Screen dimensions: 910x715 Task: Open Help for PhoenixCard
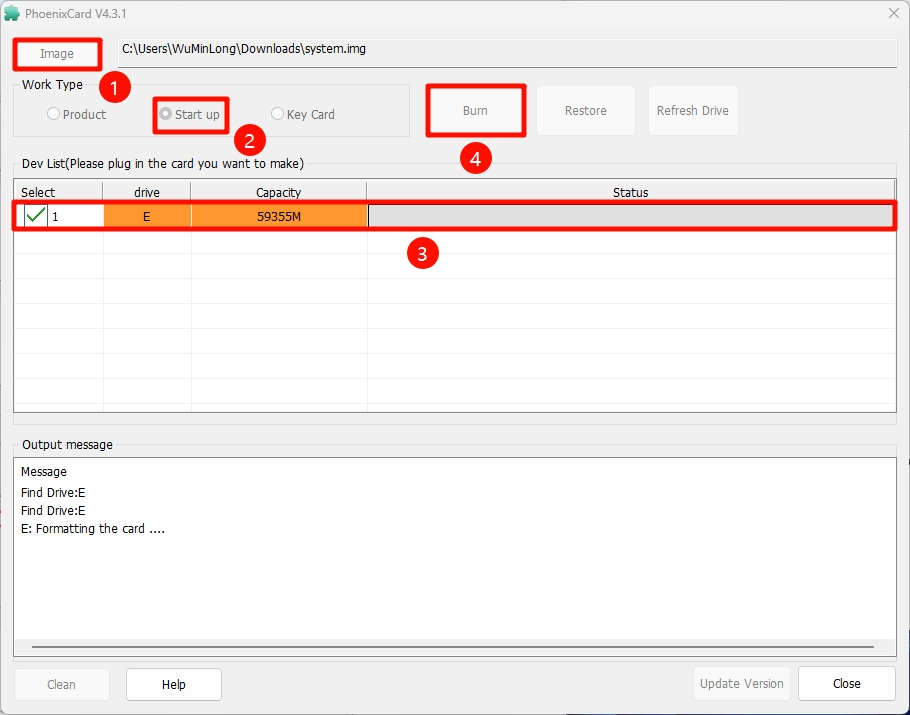click(173, 684)
